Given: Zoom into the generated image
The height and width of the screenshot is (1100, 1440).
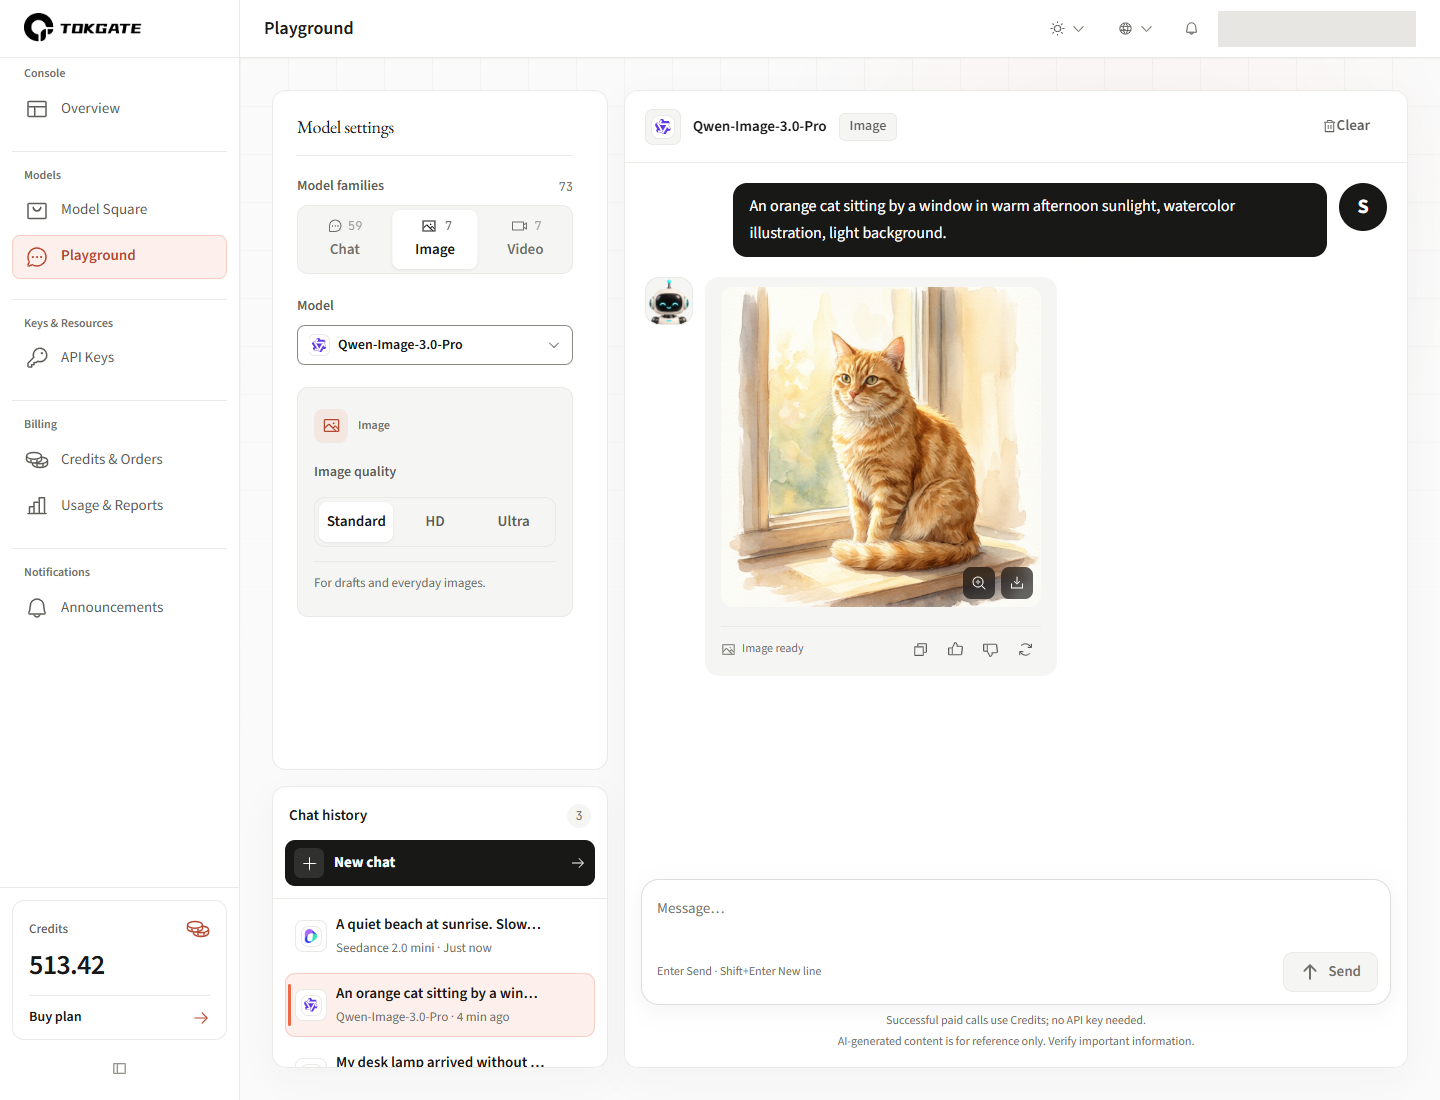Looking at the screenshot, I should (x=979, y=583).
